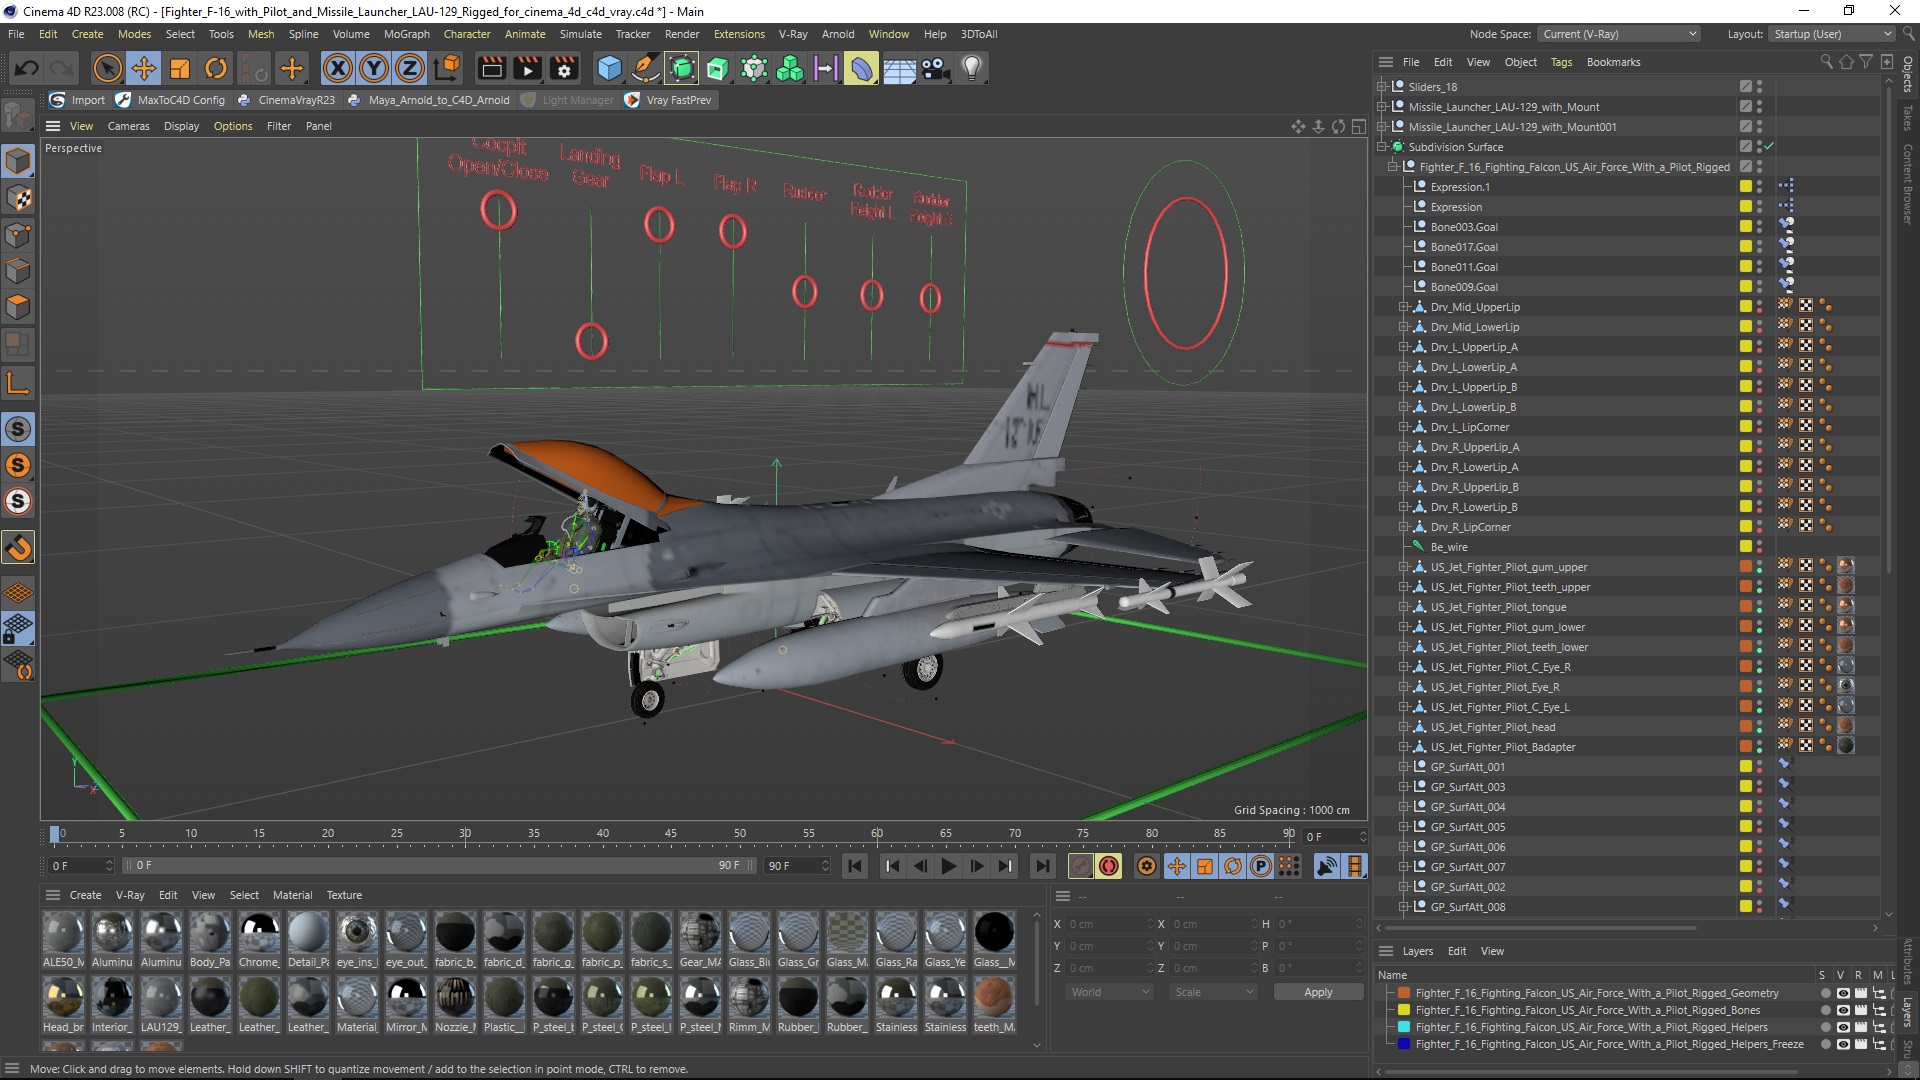1920x1080 pixels.
Task: Toggle visibility eye of Rigged_Geometry layer
Action: click(x=1843, y=993)
